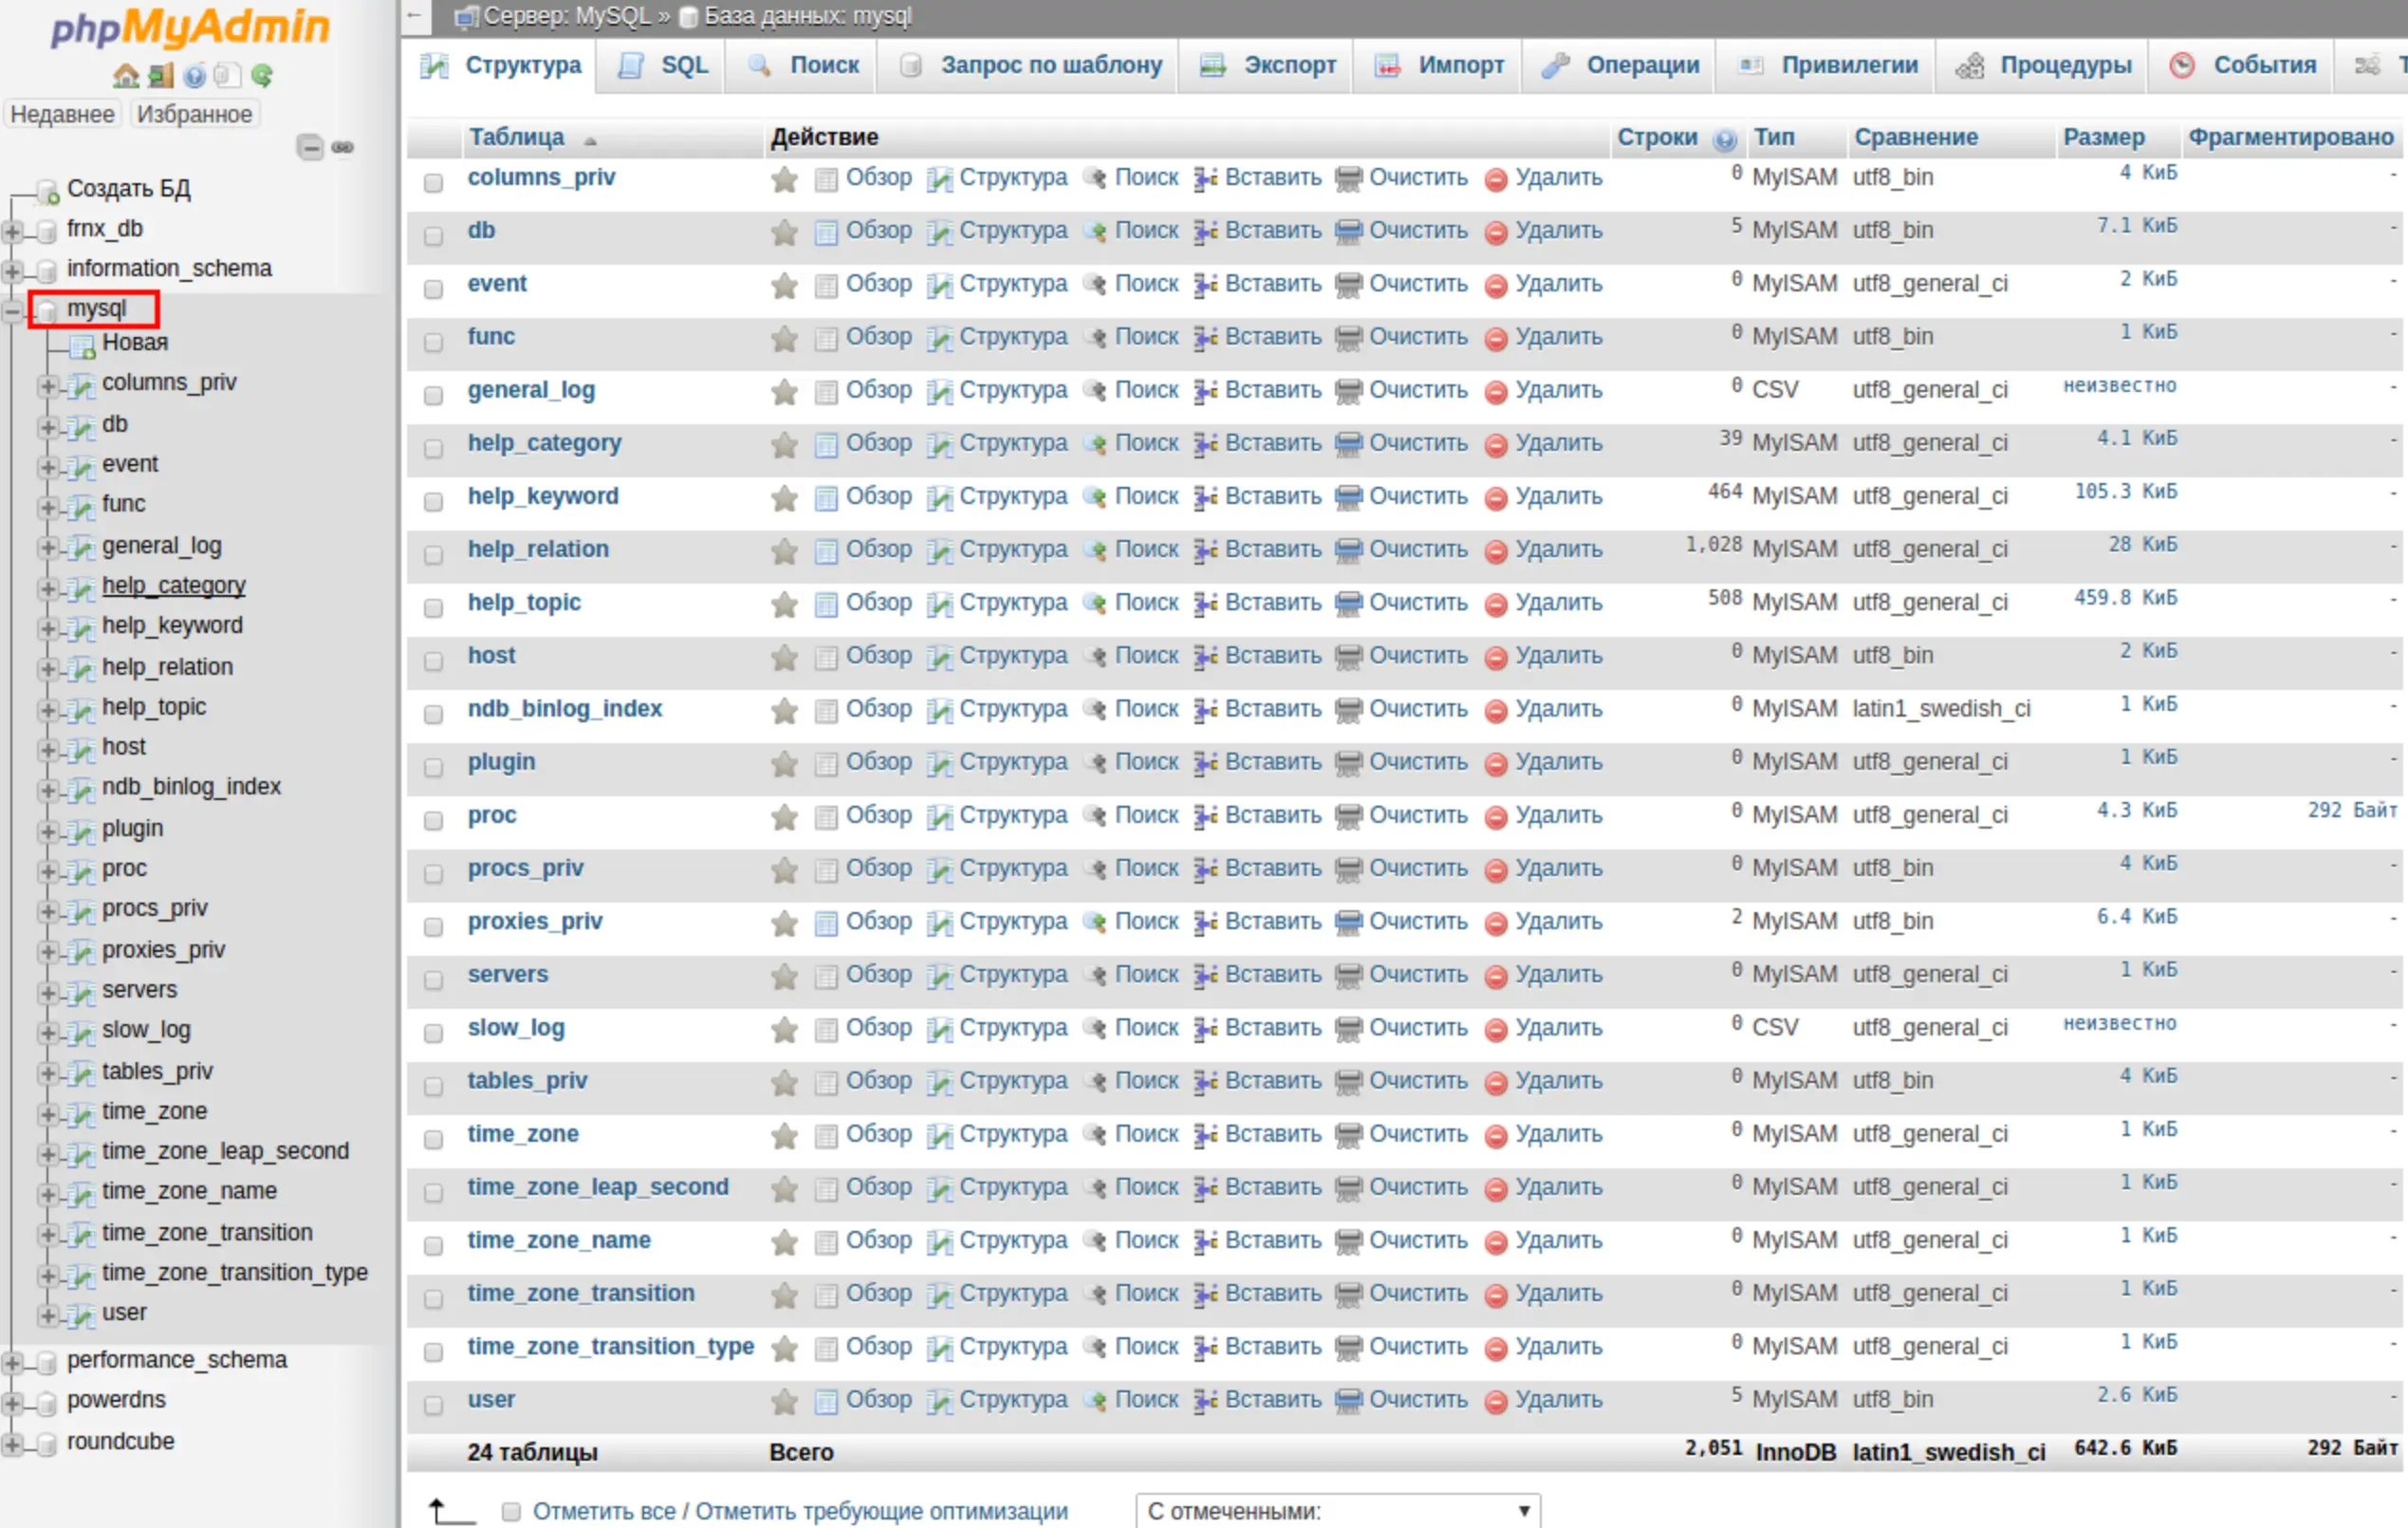Select checkbox for time_zone table
This screenshot has height=1528, width=2408.
[x=433, y=1139]
